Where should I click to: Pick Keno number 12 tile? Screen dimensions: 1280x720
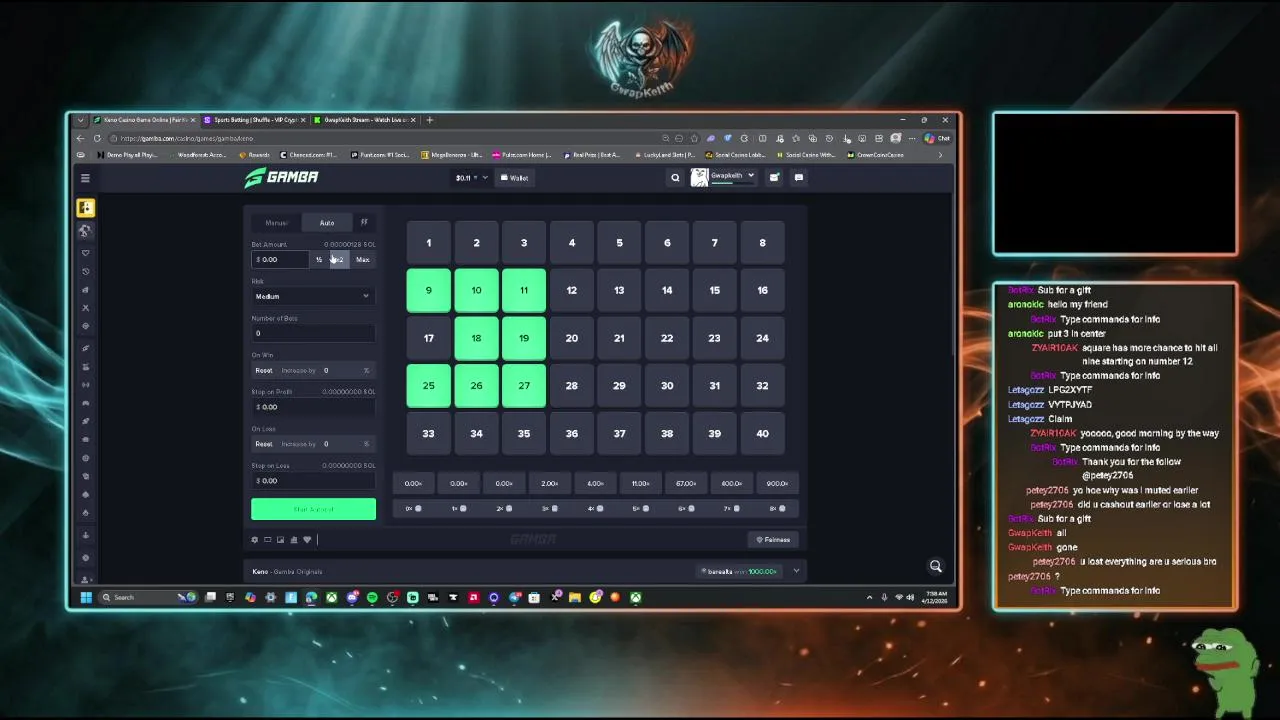pos(571,290)
